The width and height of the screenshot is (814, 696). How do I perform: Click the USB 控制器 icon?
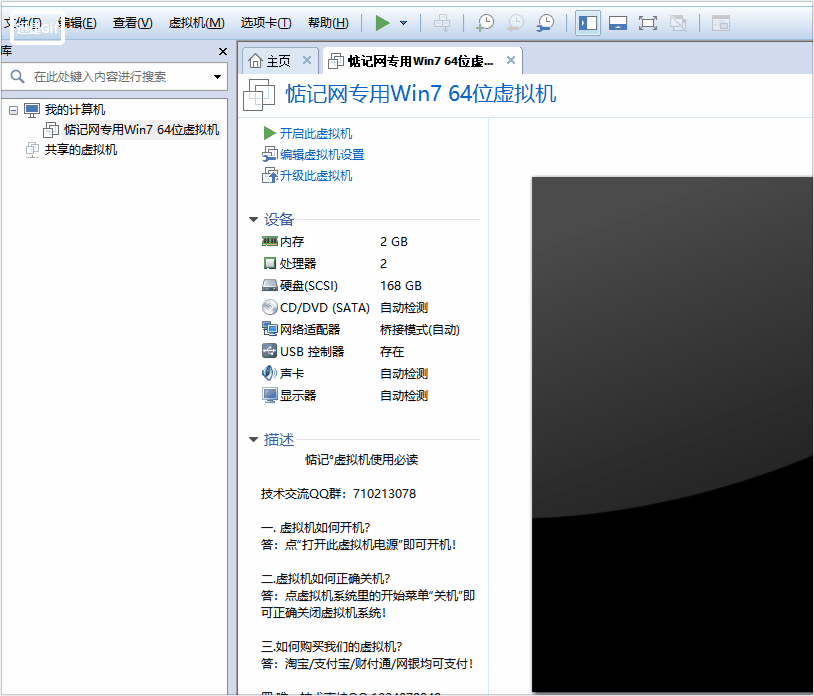269,351
